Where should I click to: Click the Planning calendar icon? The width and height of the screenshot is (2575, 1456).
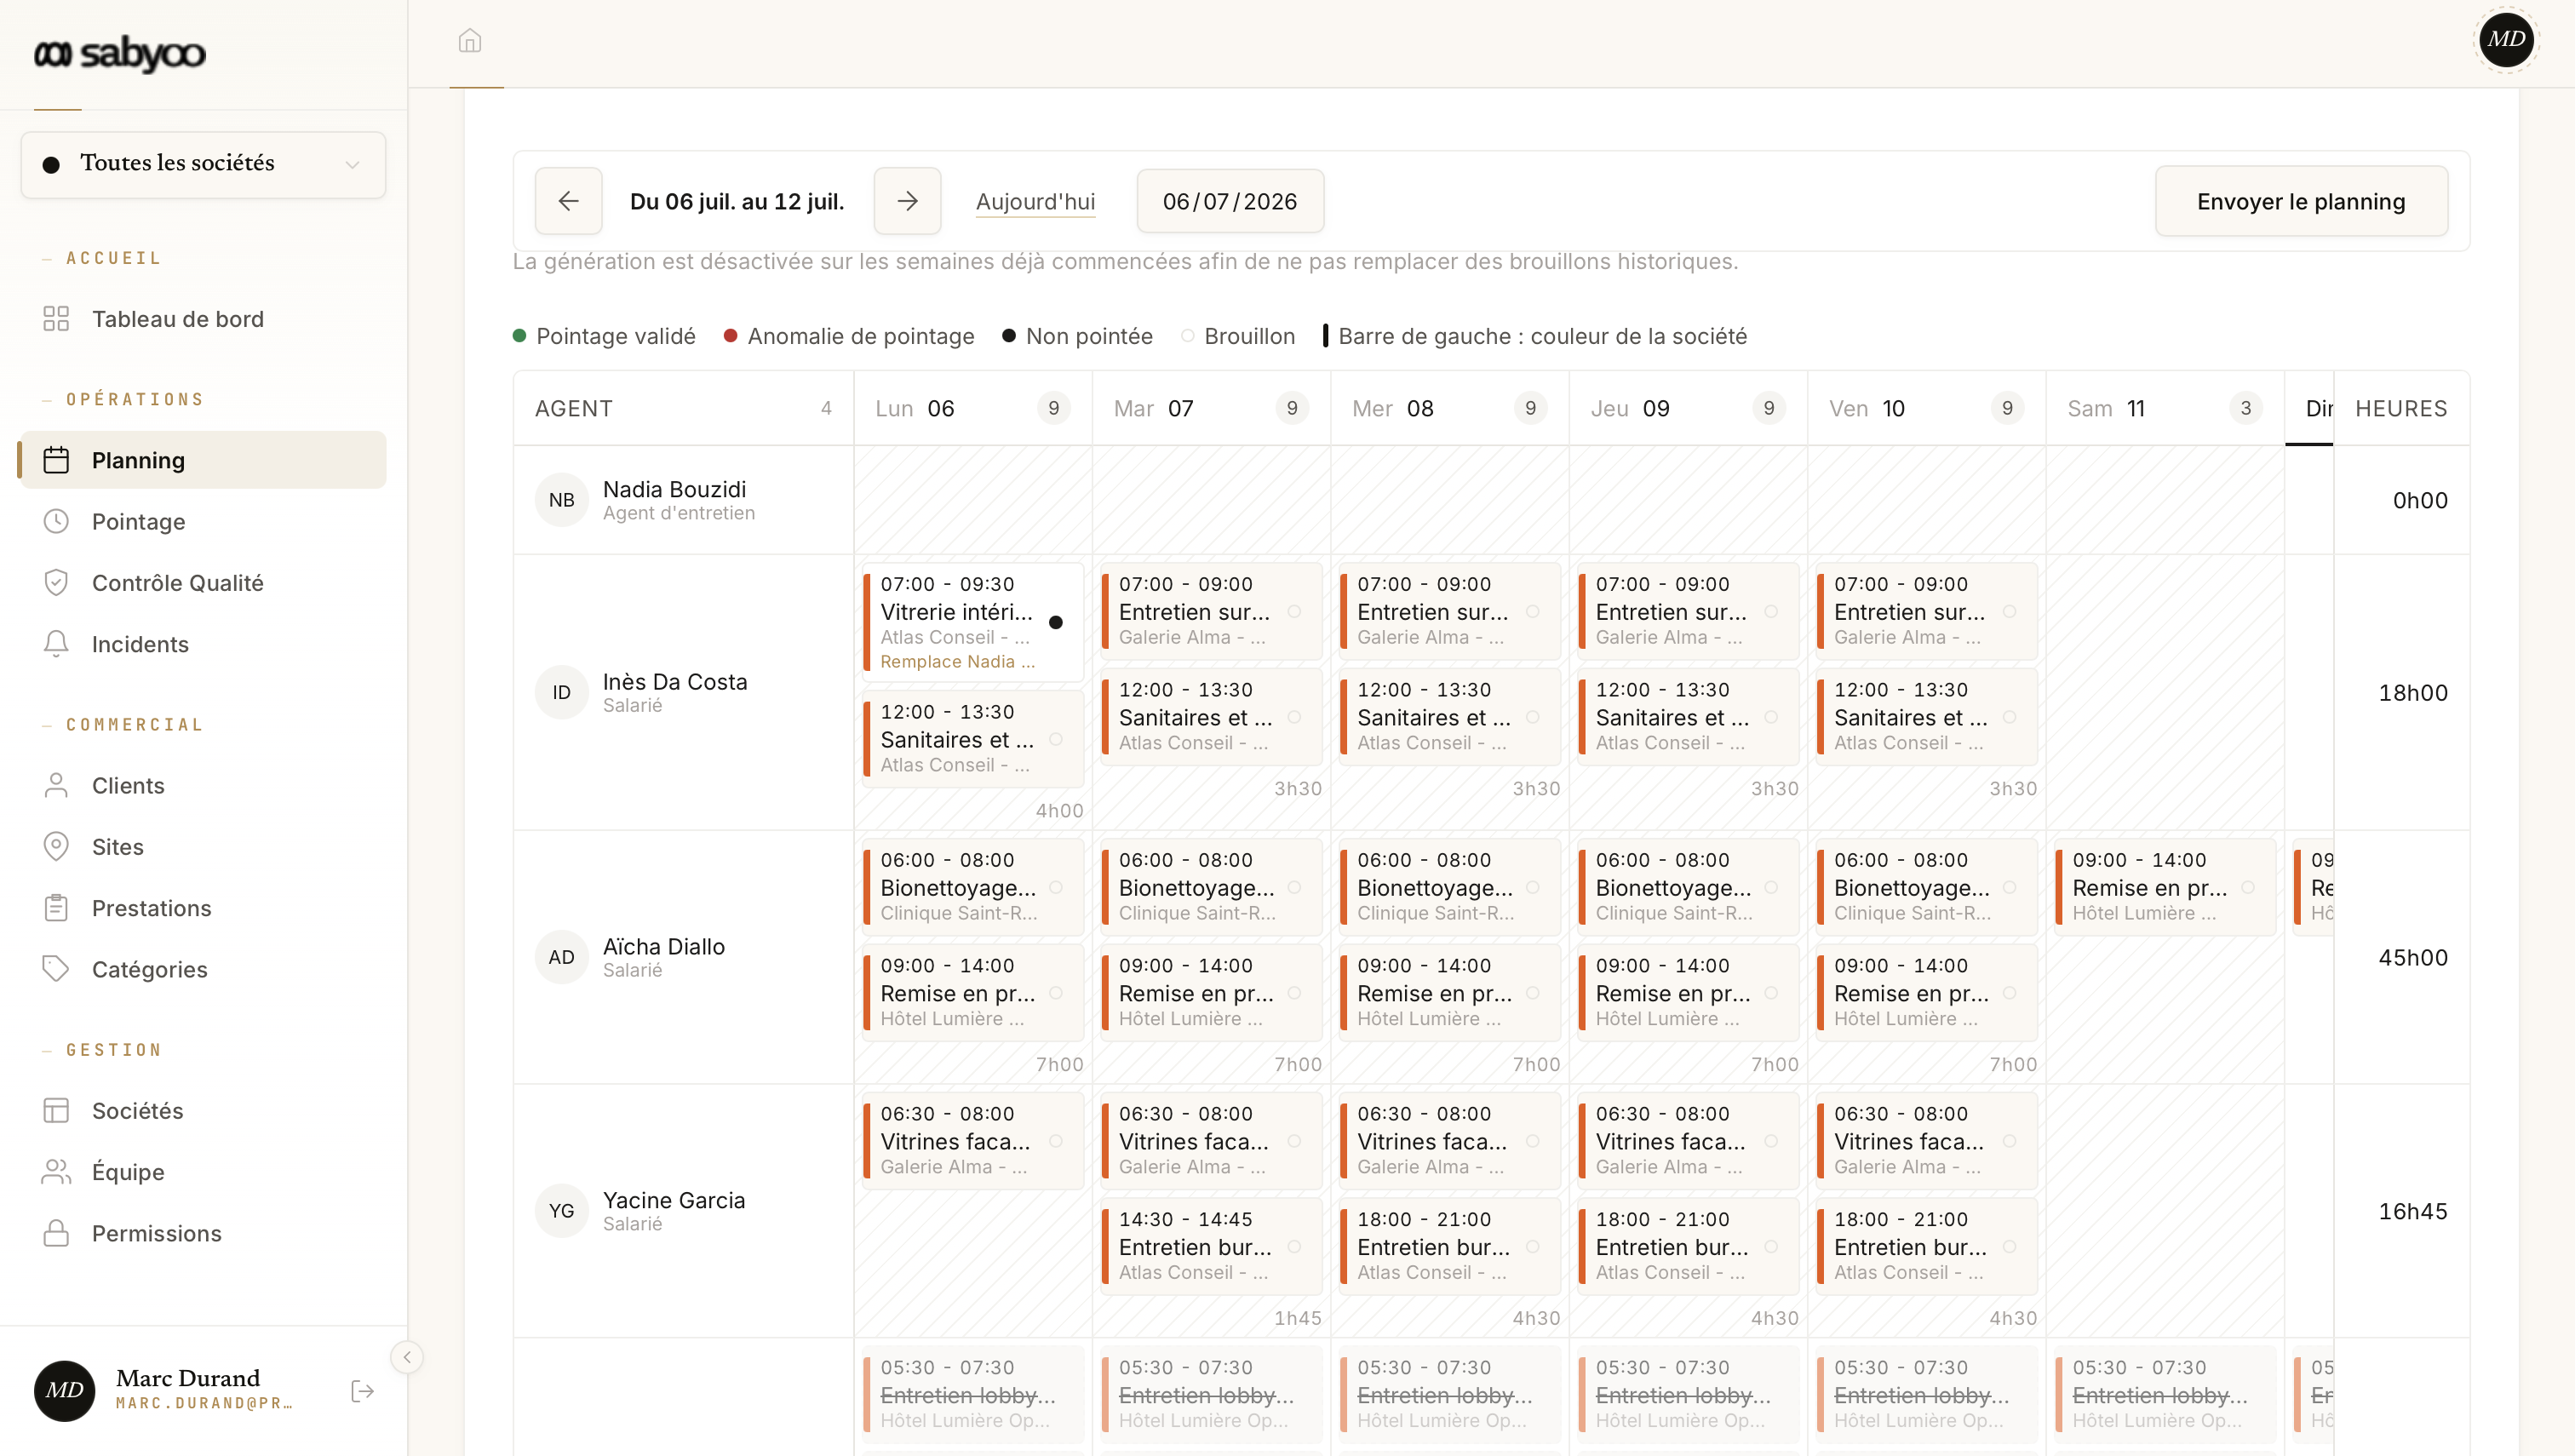coord(56,460)
